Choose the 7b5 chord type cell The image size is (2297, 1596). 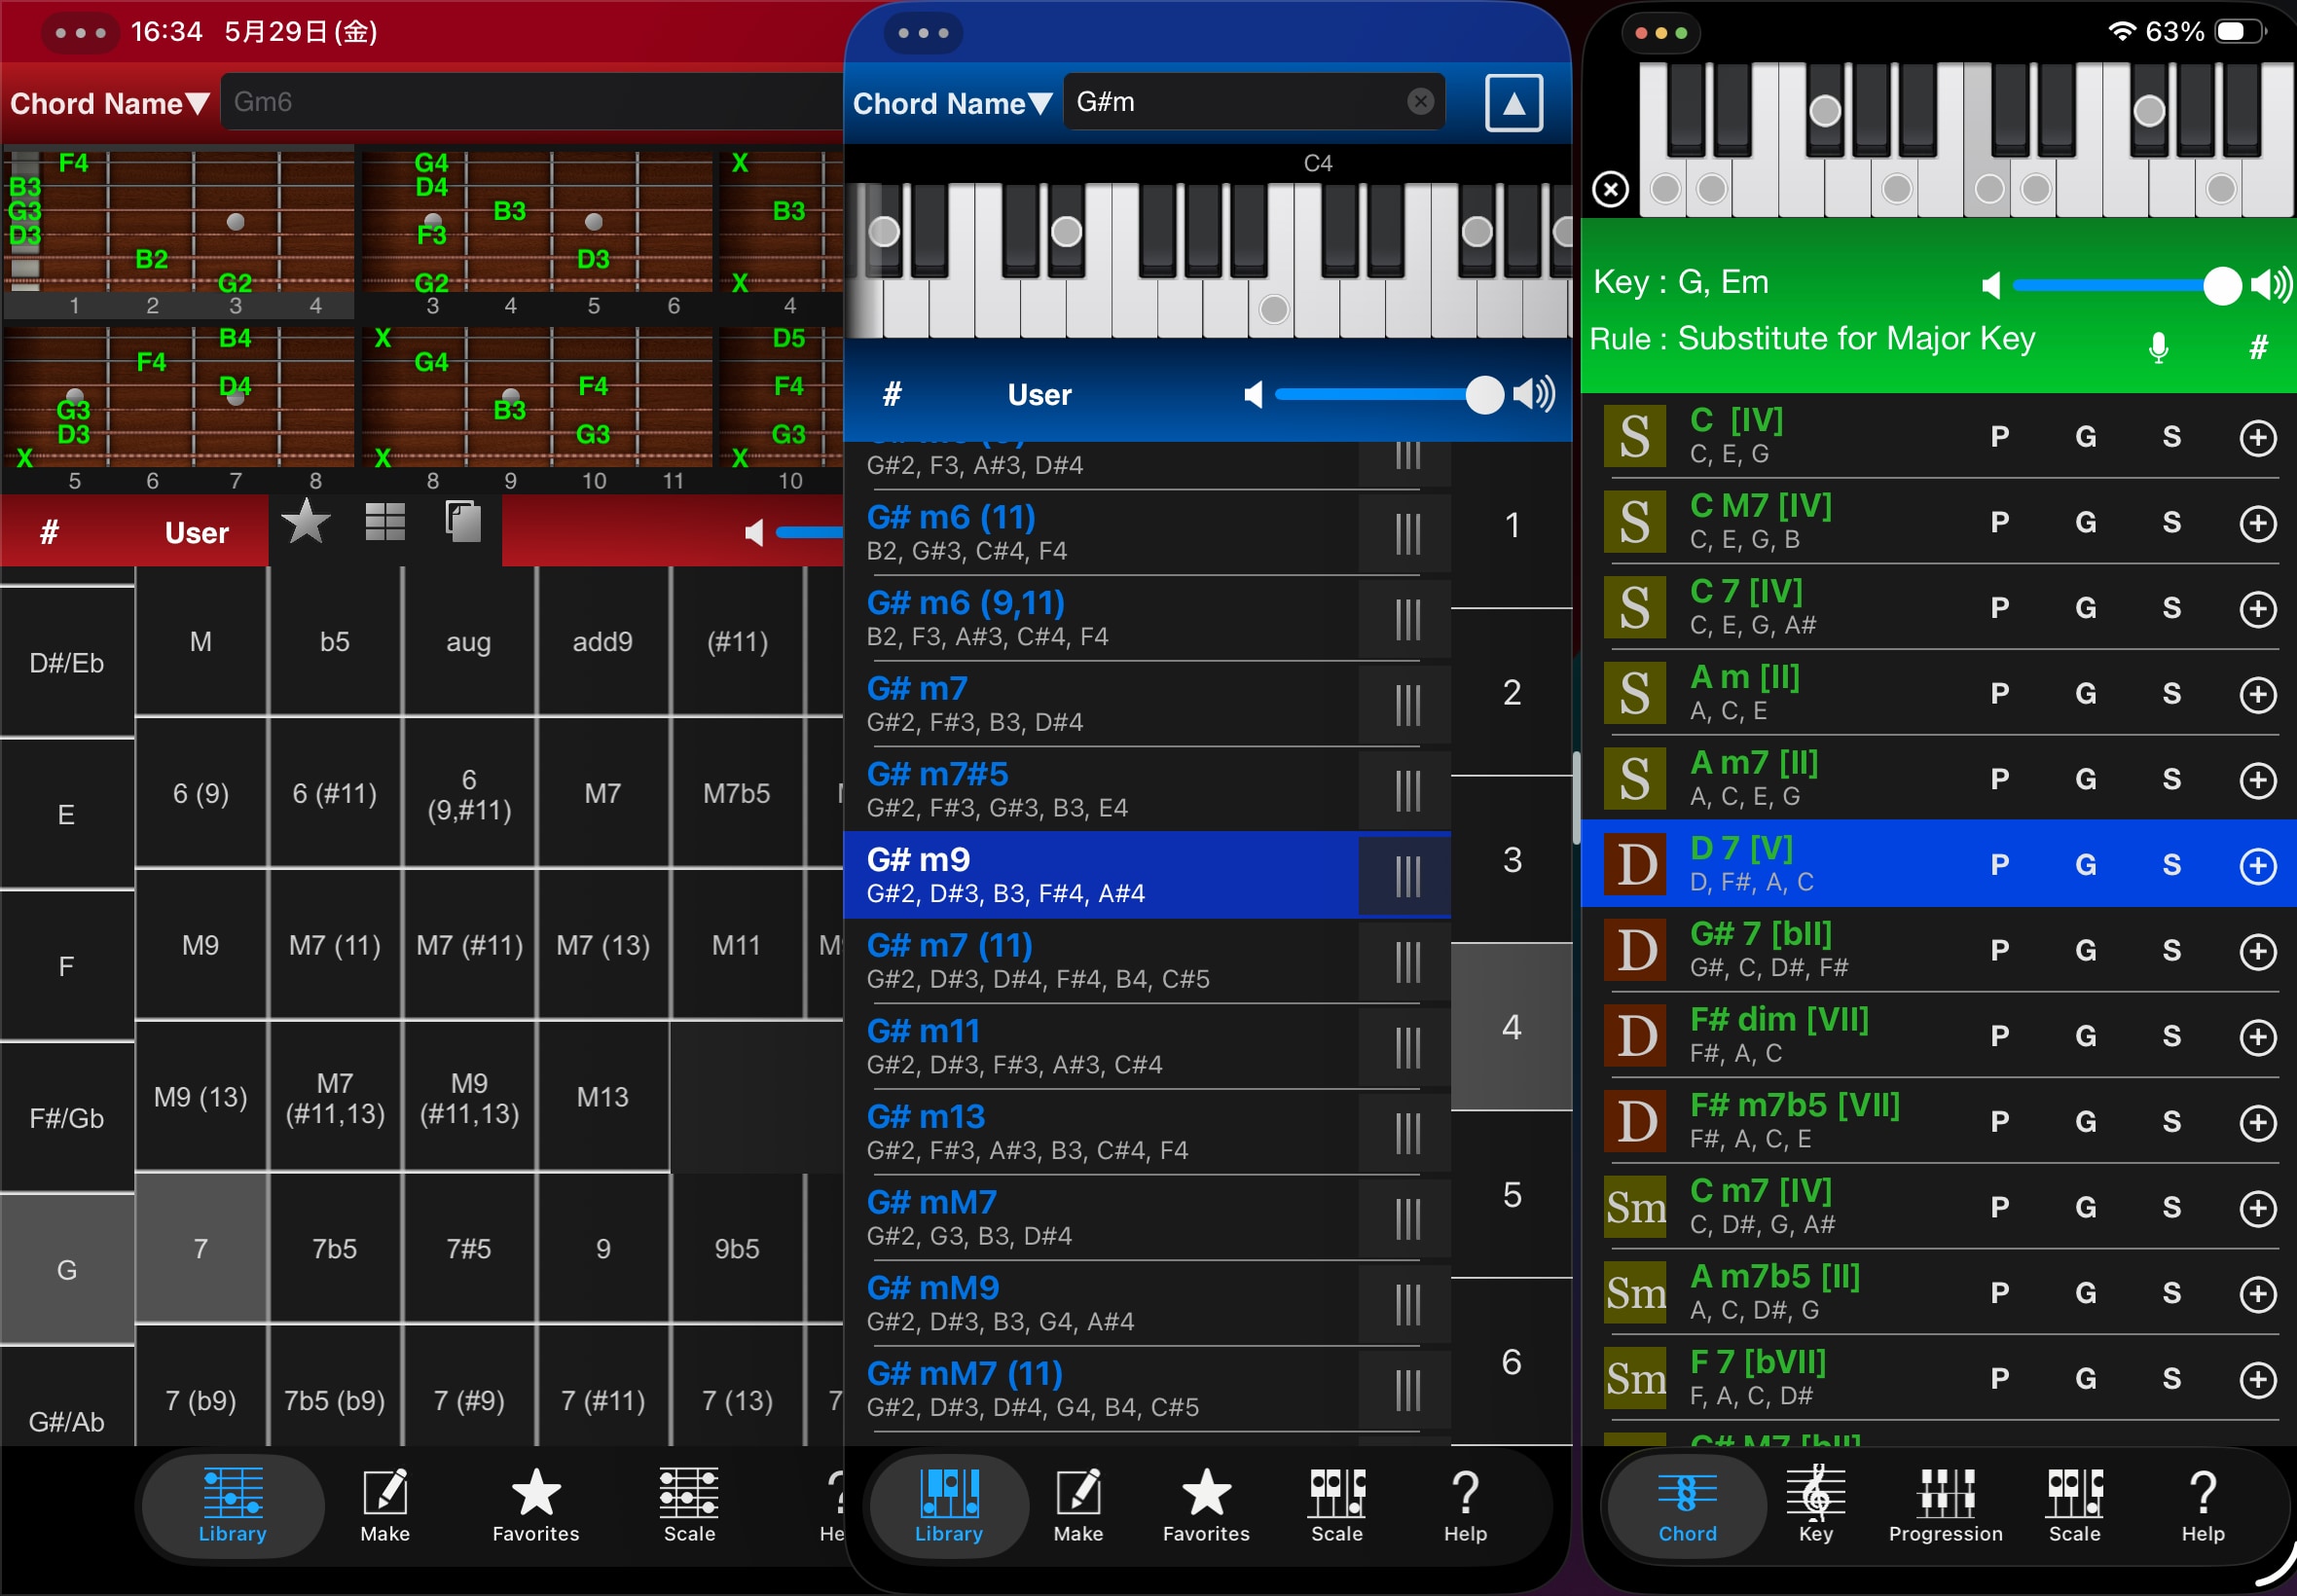(335, 1248)
